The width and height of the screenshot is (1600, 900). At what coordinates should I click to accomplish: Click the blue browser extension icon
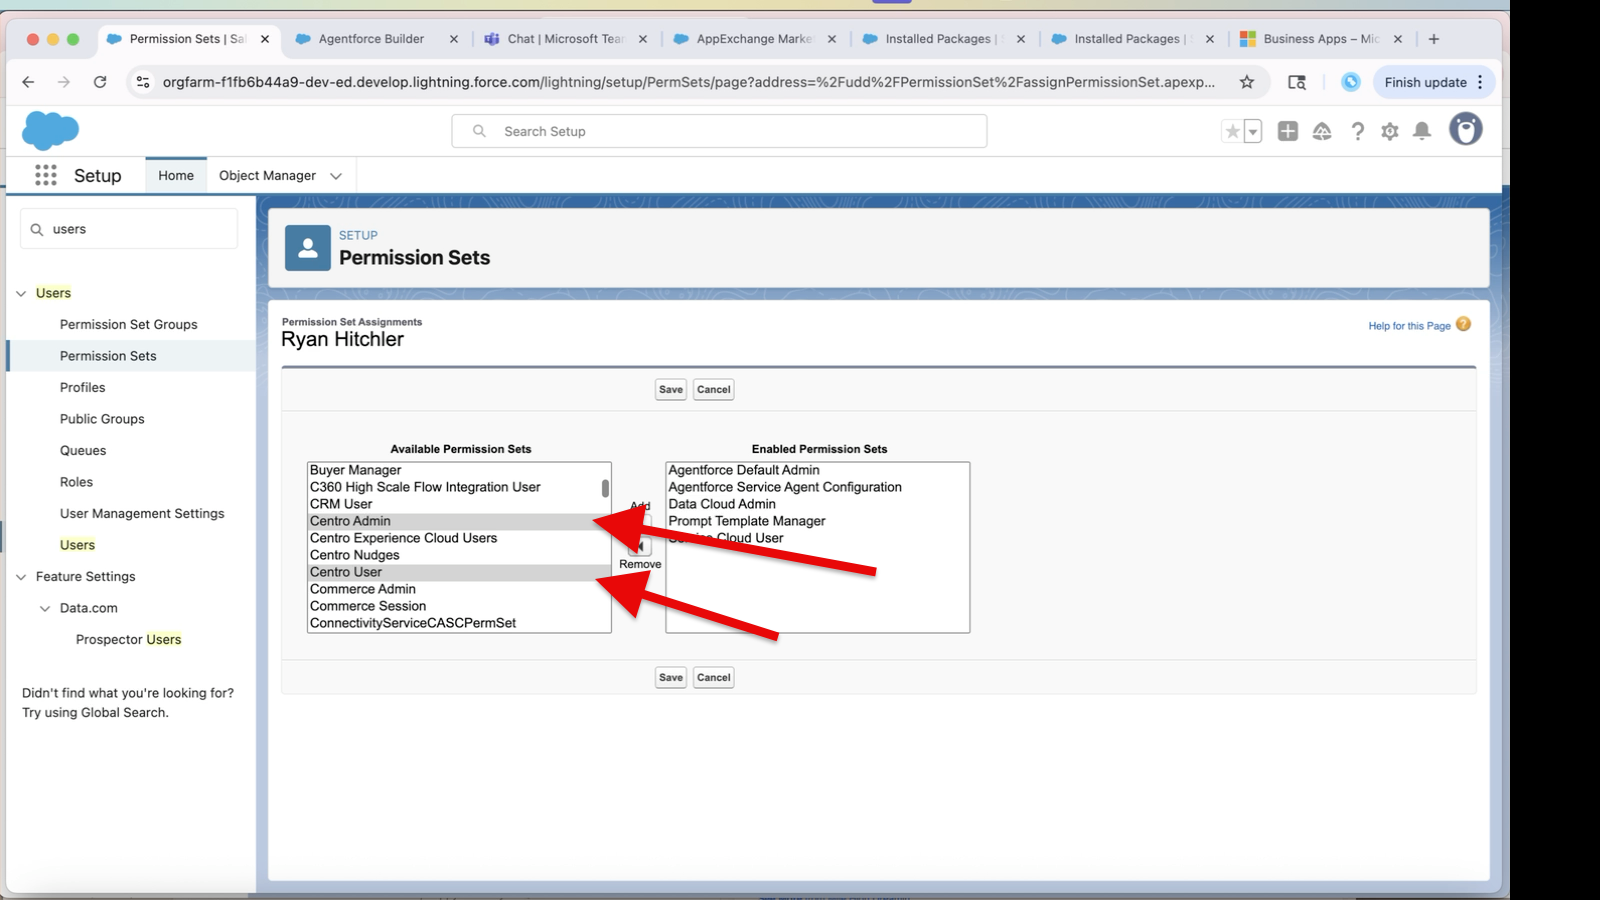click(x=1351, y=82)
